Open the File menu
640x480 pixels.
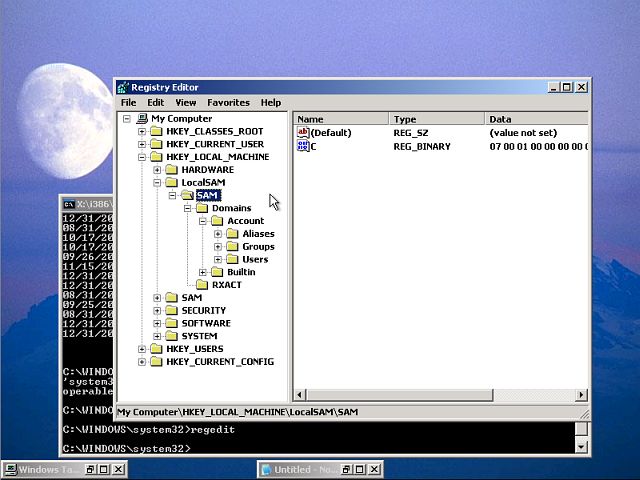click(129, 102)
